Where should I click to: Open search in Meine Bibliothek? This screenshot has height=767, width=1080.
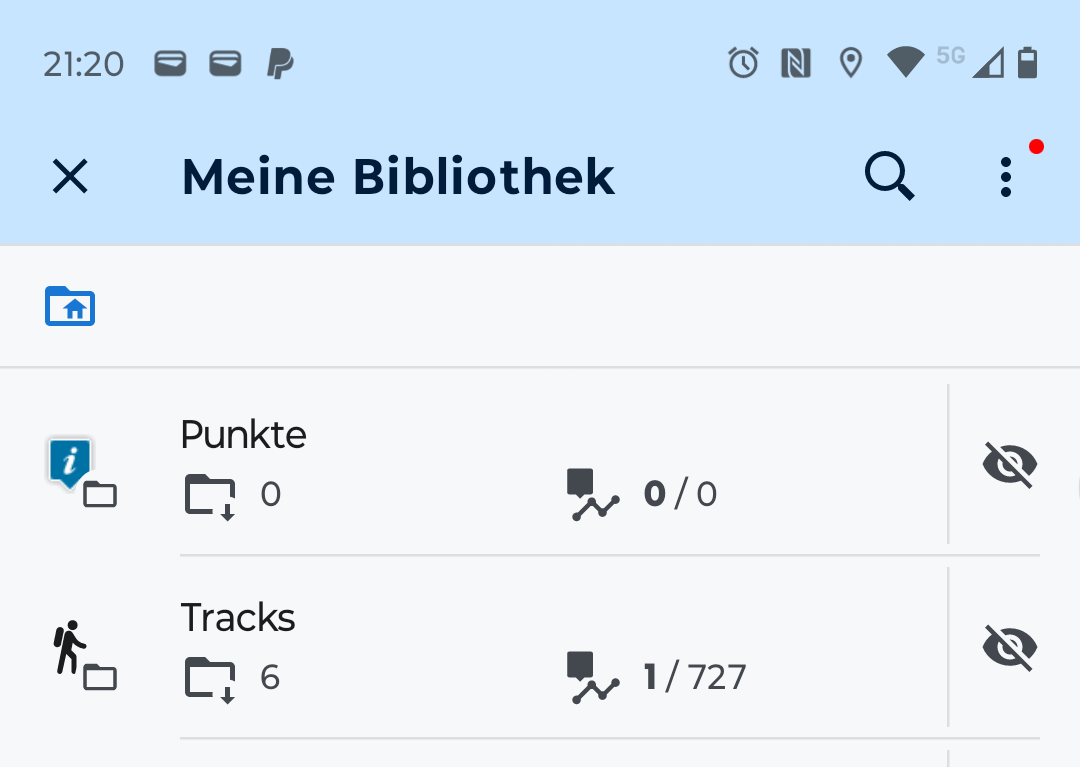889,177
